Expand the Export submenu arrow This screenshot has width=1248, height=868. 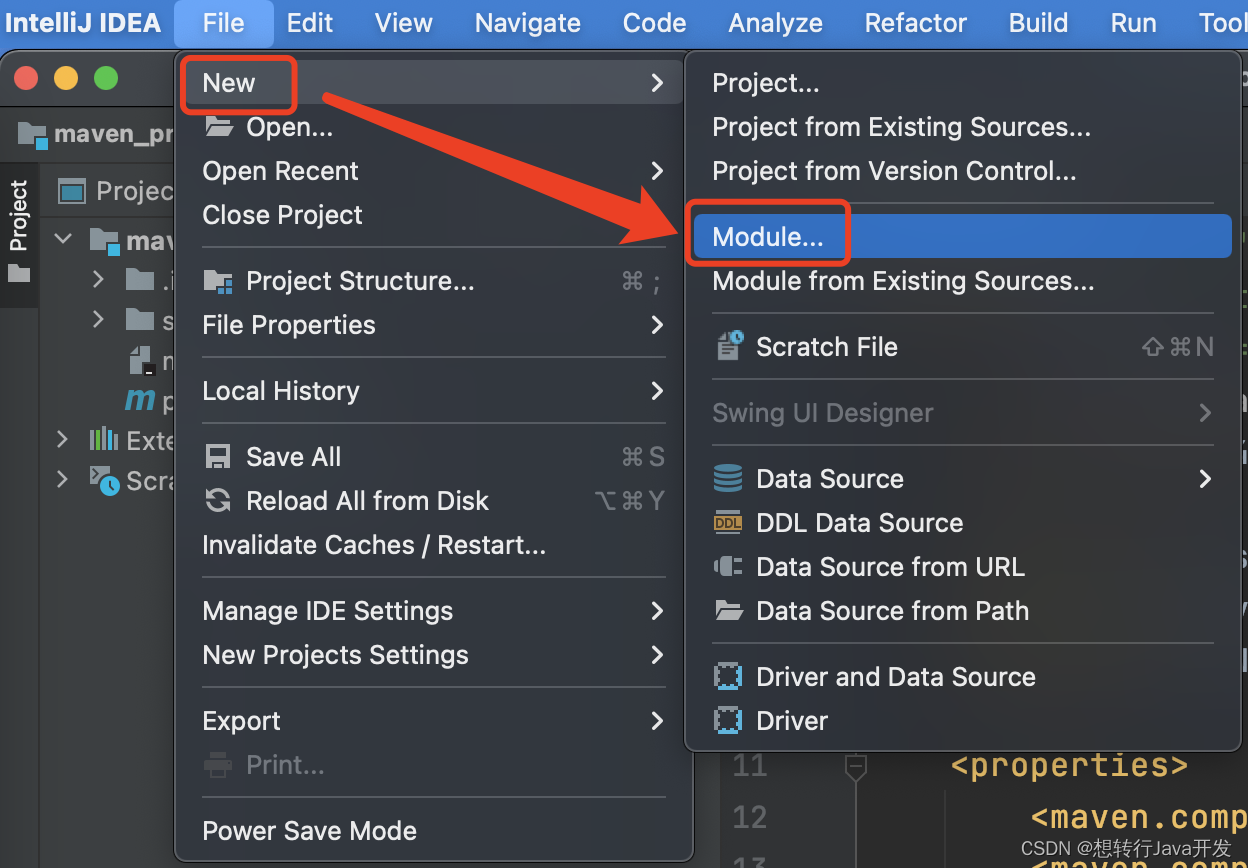click(x=657, y=721)
